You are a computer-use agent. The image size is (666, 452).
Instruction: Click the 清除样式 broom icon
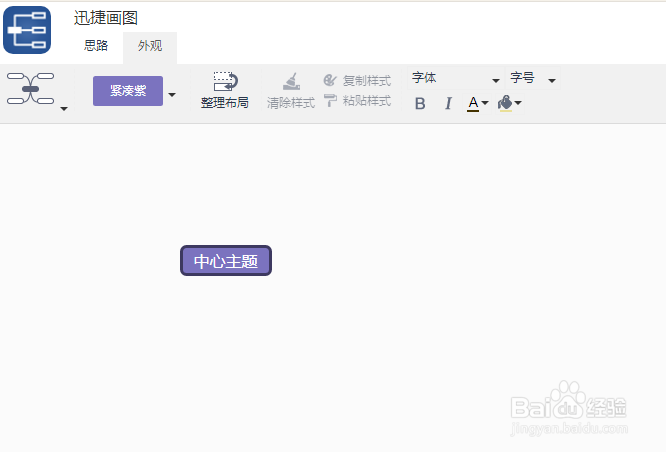(x=291, y=82)
